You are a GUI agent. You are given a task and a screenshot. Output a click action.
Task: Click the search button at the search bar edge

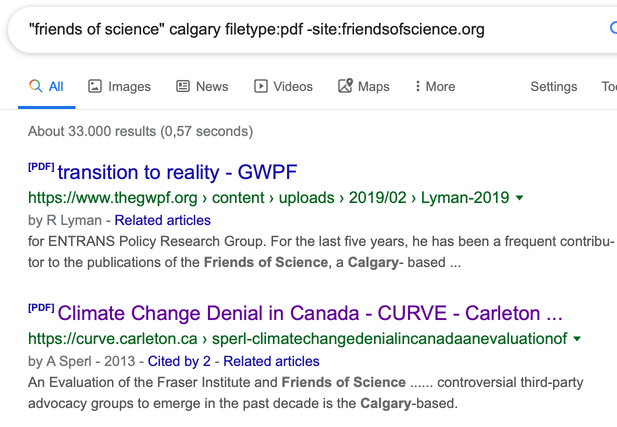(613, 28)
